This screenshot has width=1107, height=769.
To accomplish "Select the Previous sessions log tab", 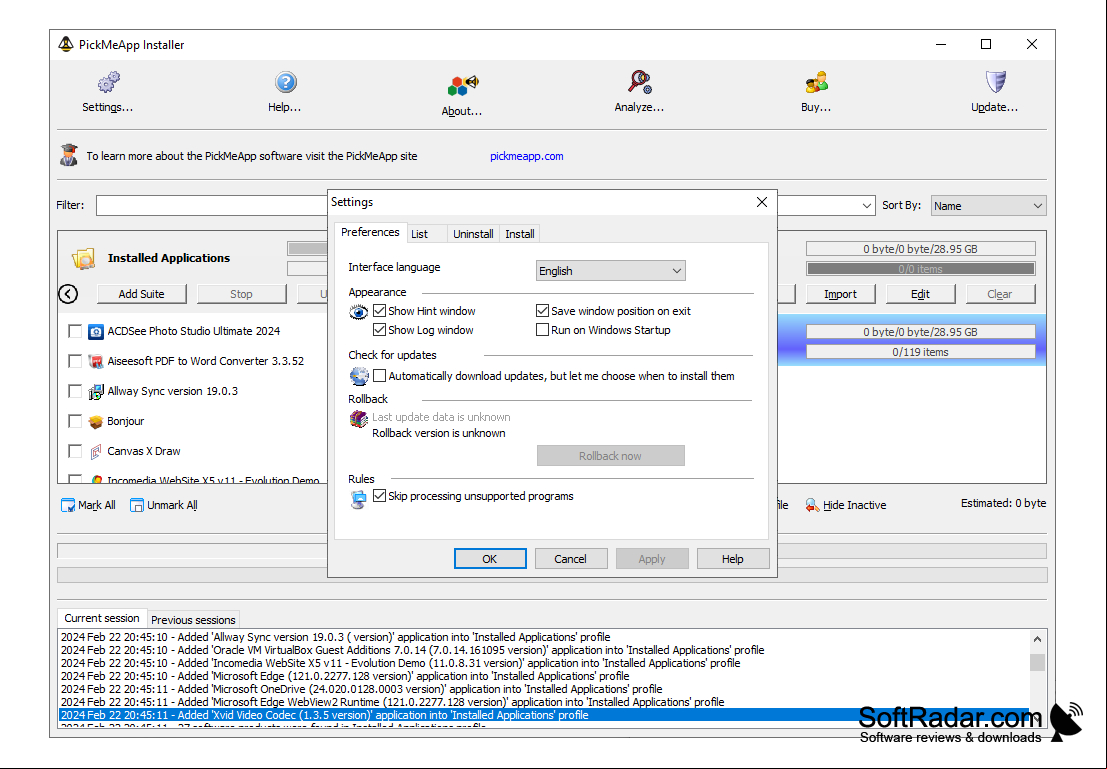I will 193,620.
